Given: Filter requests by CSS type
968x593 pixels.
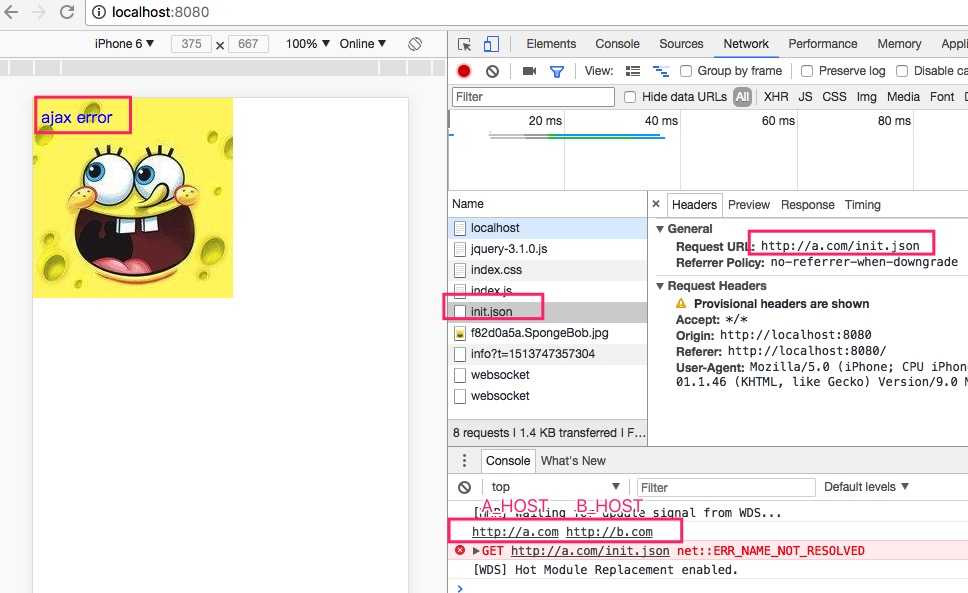Looking at the screenshot, I should pos(834,97).
